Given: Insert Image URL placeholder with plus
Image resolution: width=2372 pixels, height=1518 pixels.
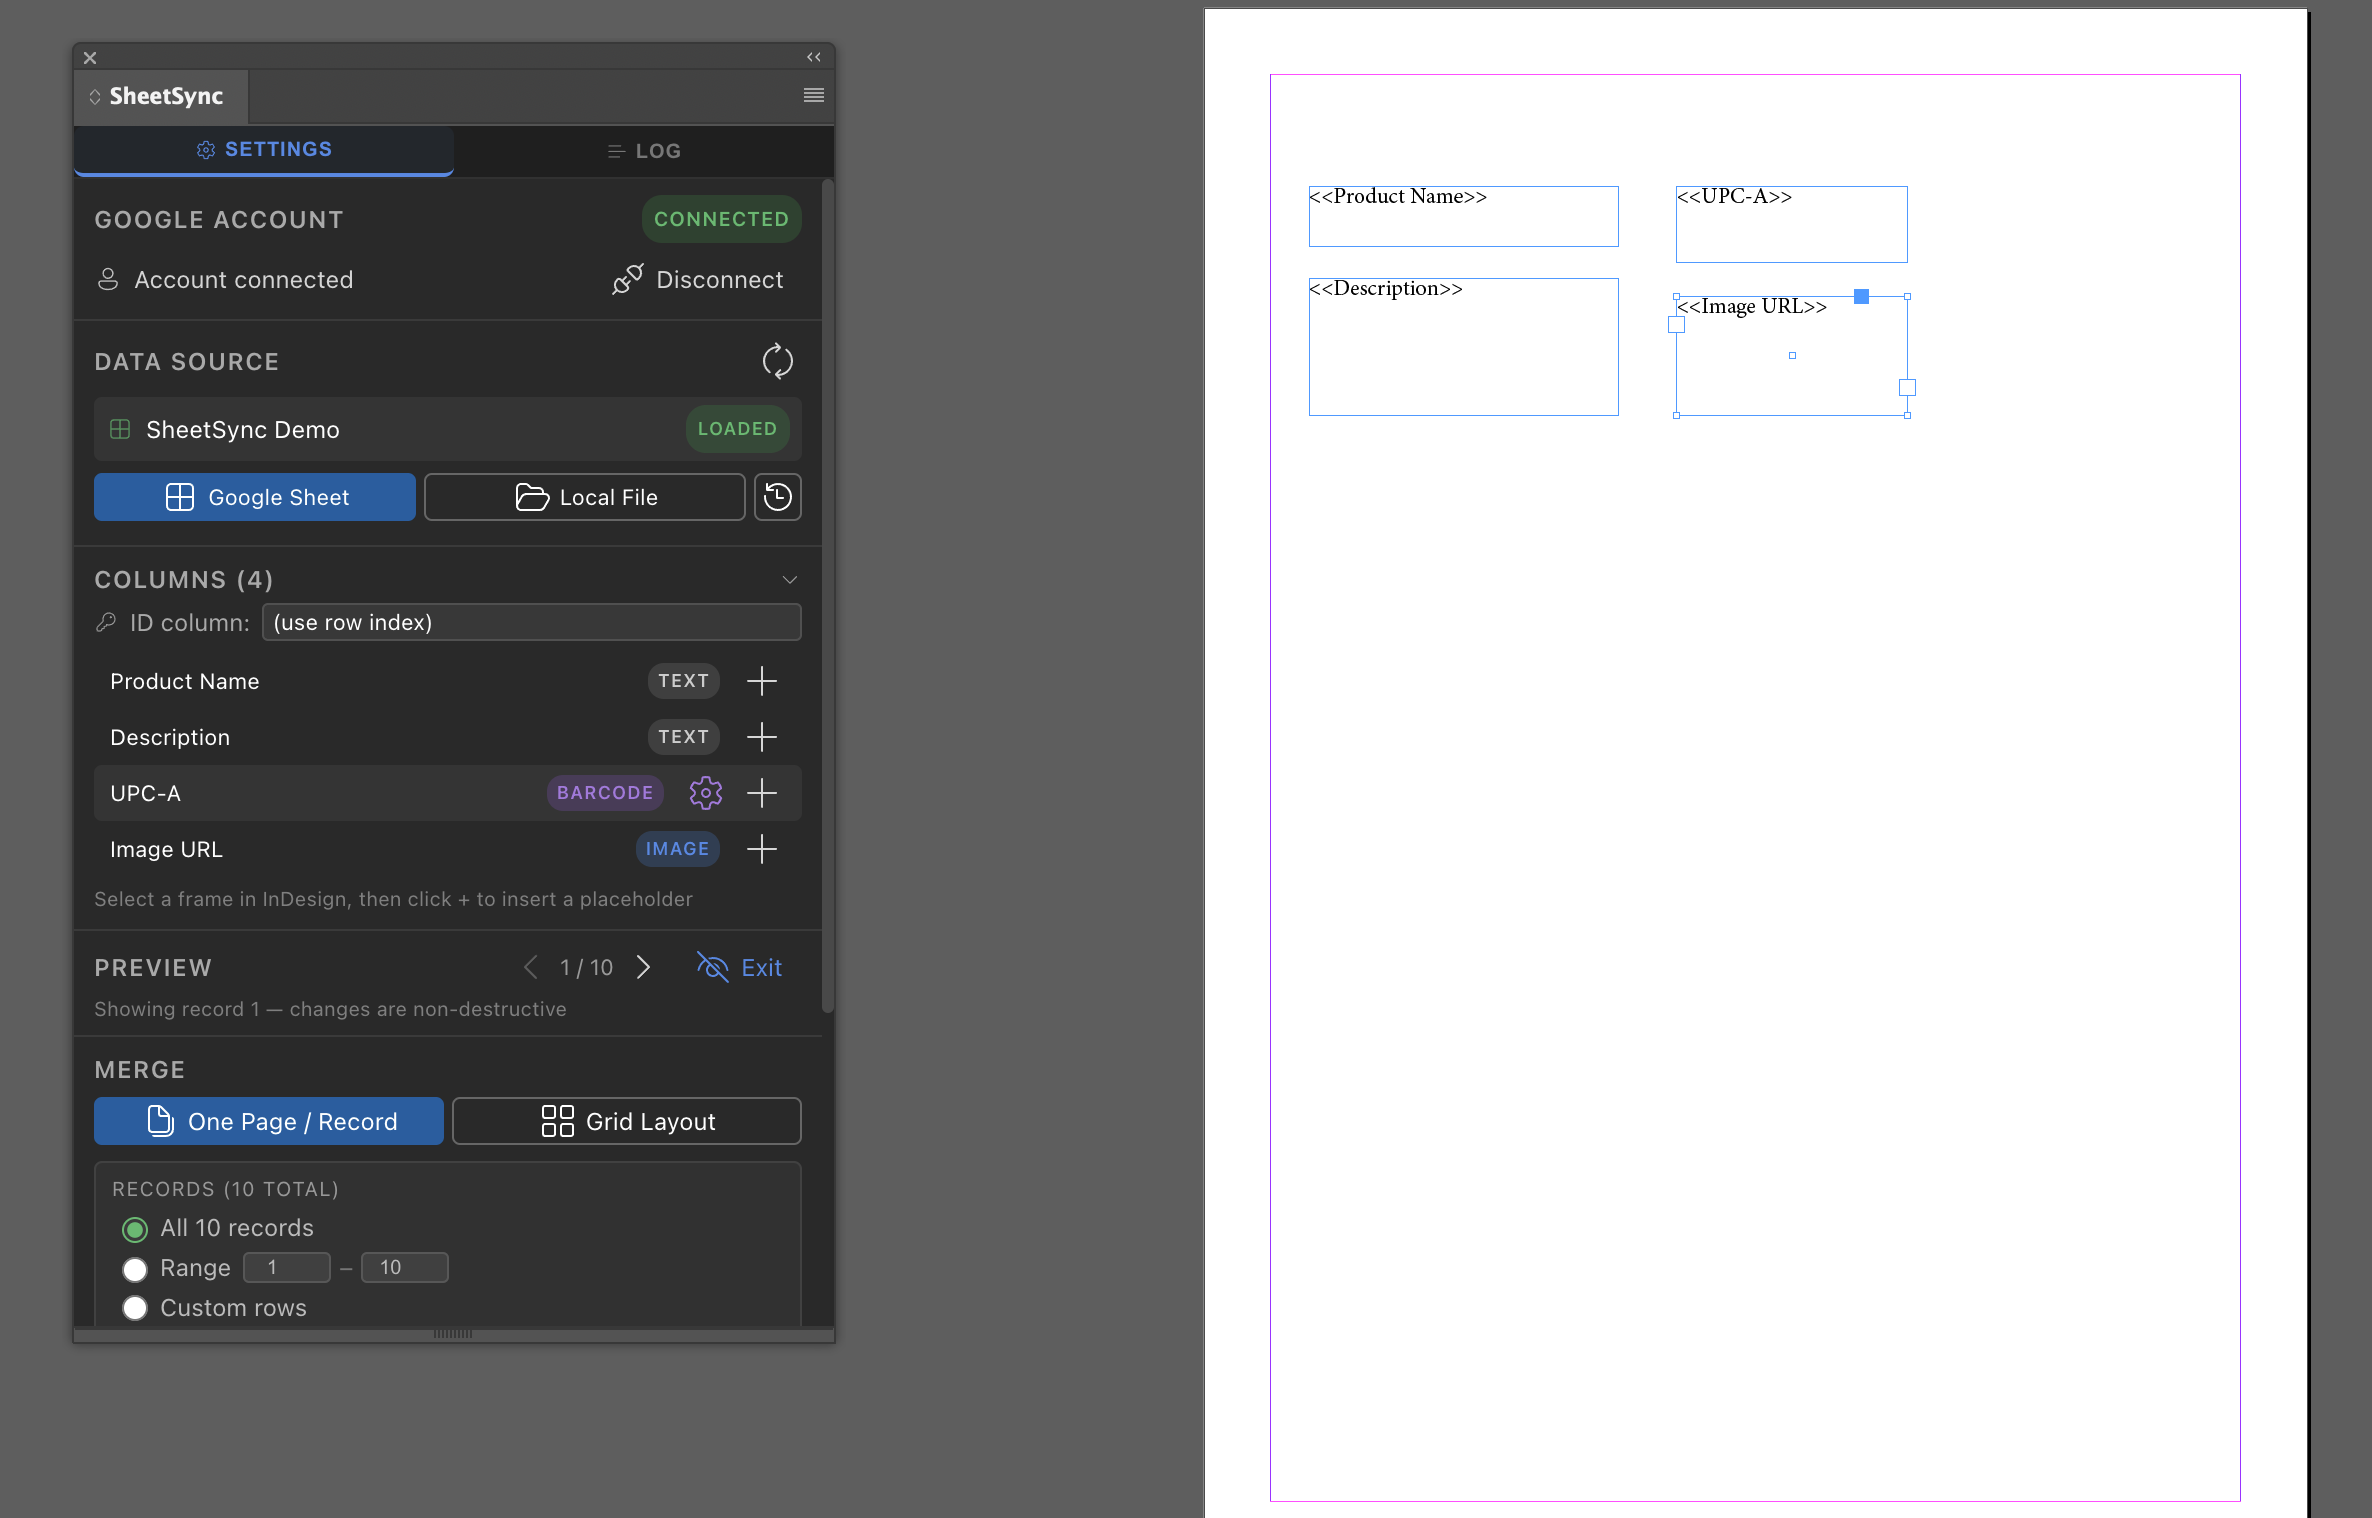Looking at the screenshot, I should pos(762,849).
